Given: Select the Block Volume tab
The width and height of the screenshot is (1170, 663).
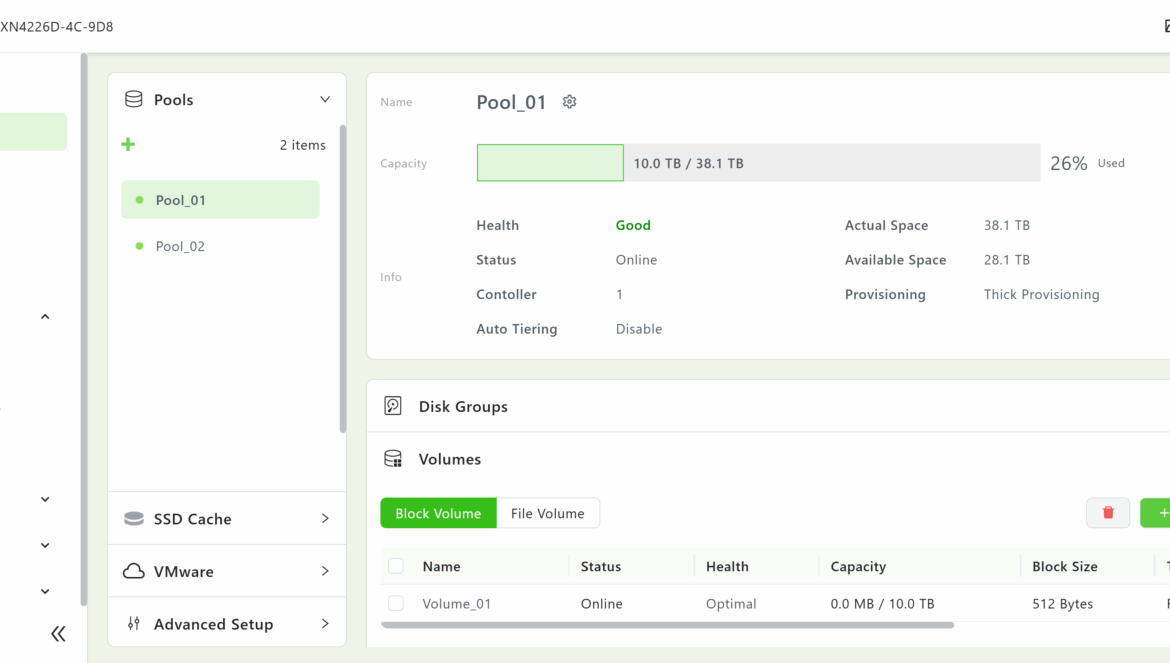Looking at the screenshot, I should (x=438, y=513).
